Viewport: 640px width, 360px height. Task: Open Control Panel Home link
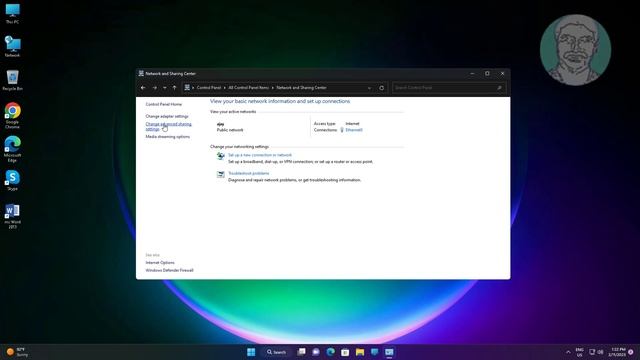coord(164,104)
